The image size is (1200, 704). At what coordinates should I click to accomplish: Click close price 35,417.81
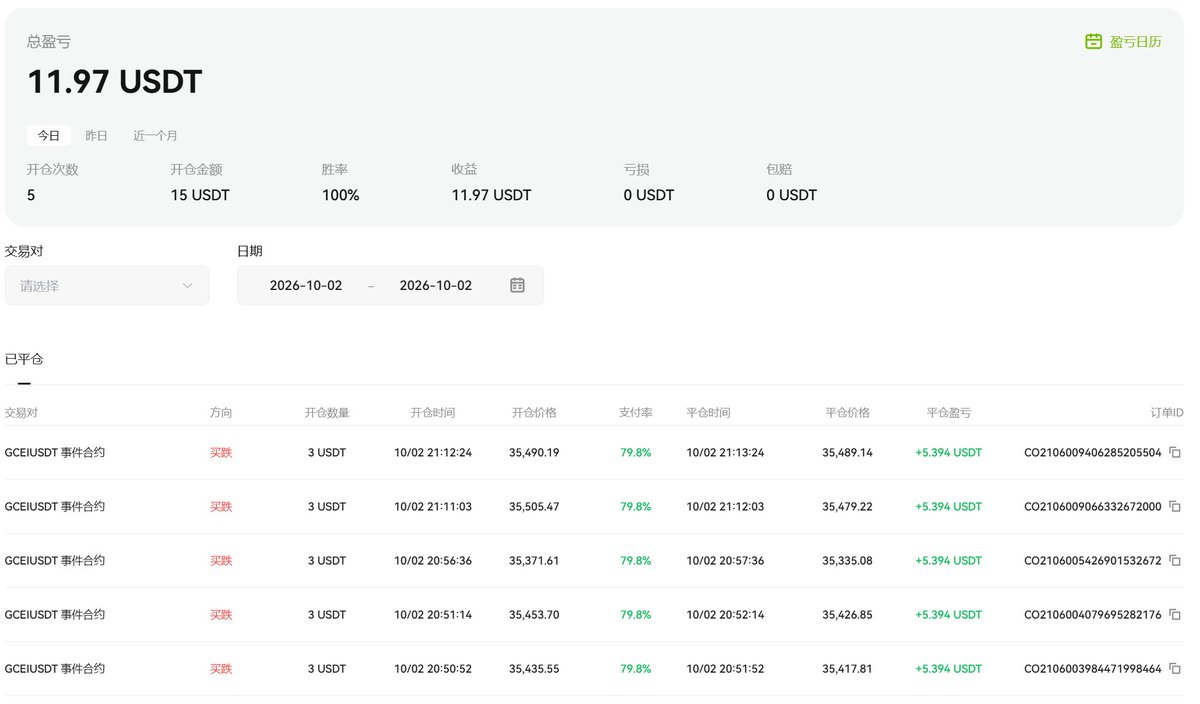point(848,668)
